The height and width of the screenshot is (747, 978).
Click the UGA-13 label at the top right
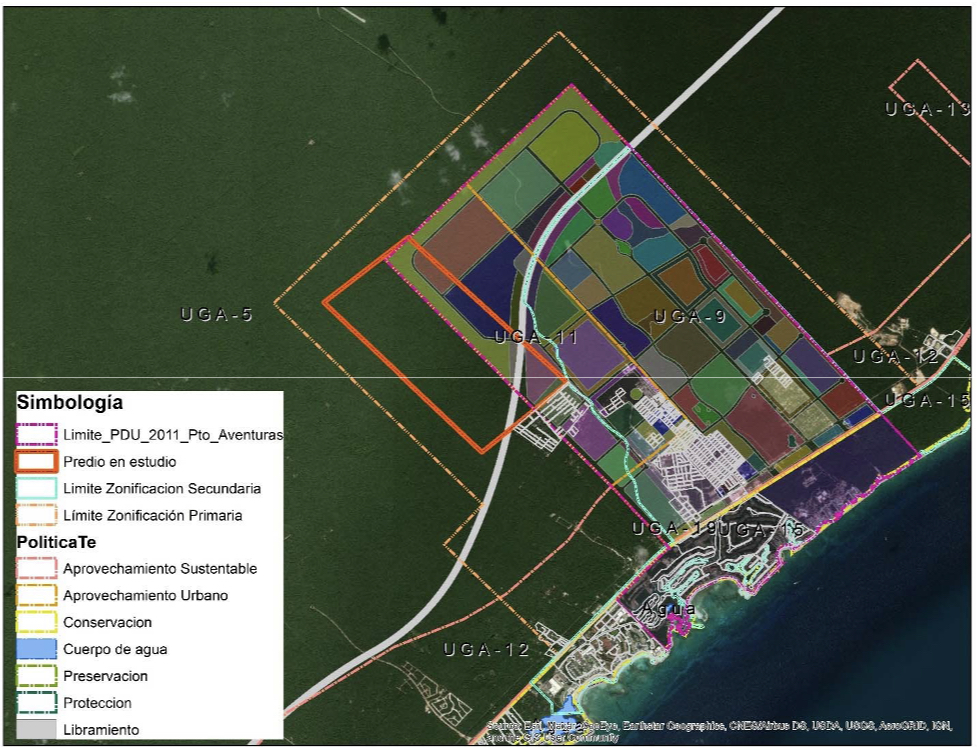pyautogui.click(x=927, y=109)
